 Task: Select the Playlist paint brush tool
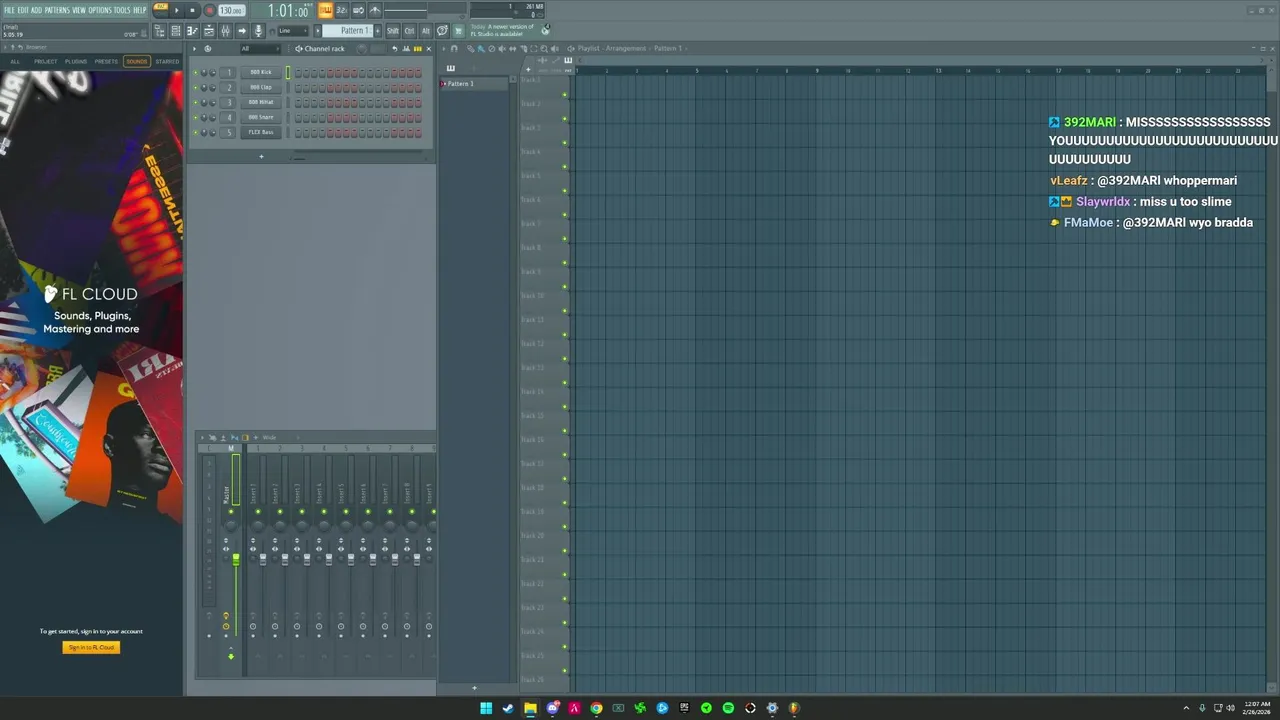(x=481, y=48)
